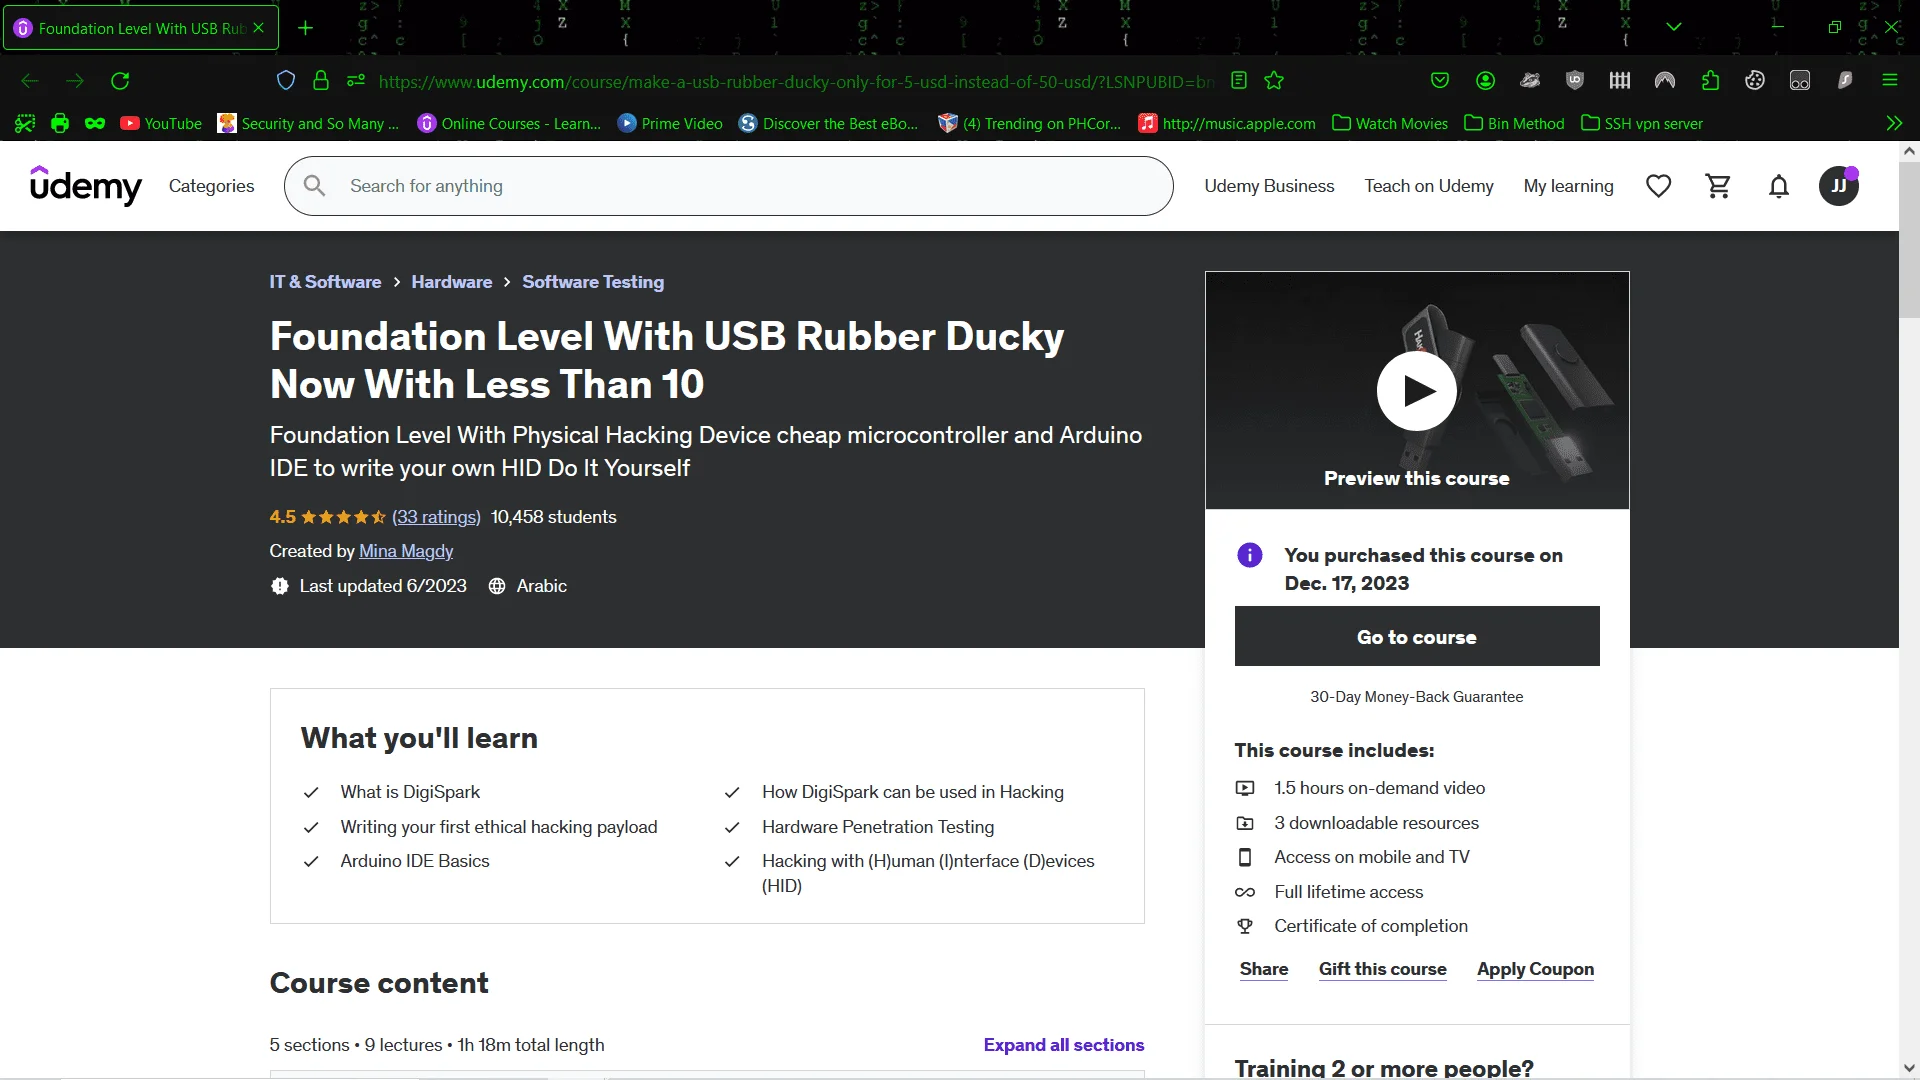This screenshot has height=1080, width=1920.
Task: Open the Firefox account icon
Action: pos(1486,81)
